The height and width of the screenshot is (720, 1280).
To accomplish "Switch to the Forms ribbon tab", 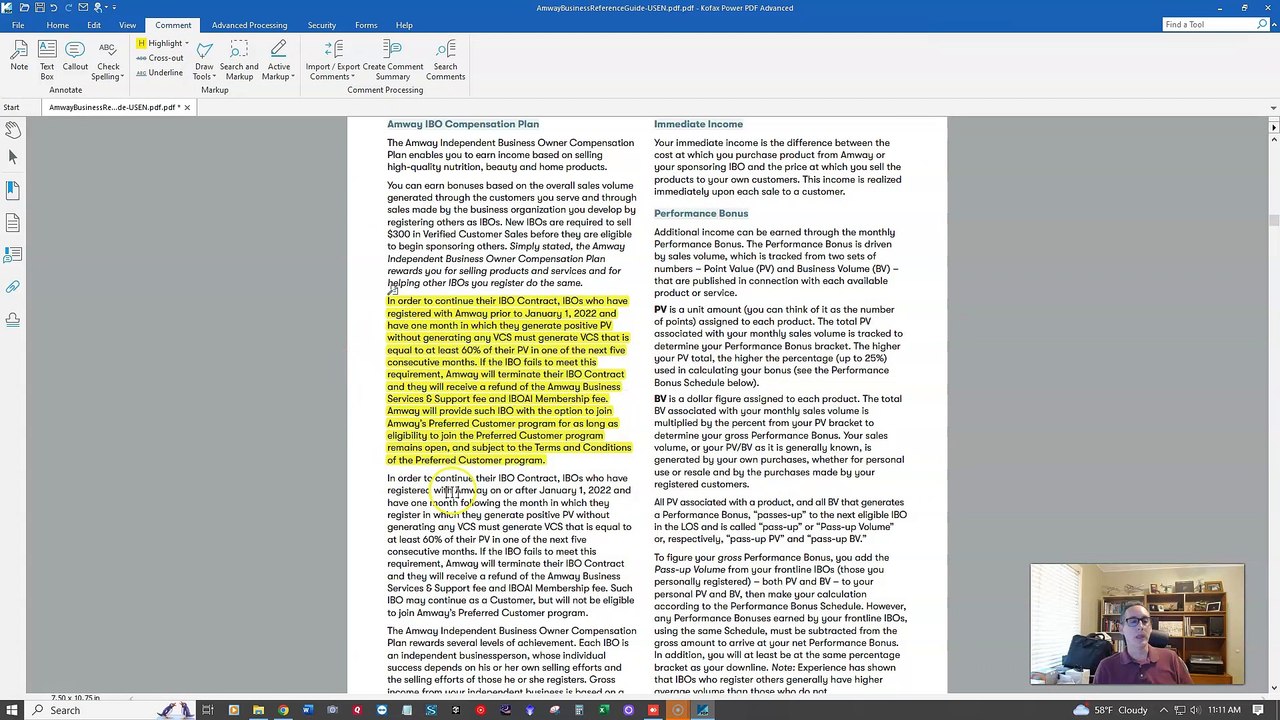I will point(366,25).
